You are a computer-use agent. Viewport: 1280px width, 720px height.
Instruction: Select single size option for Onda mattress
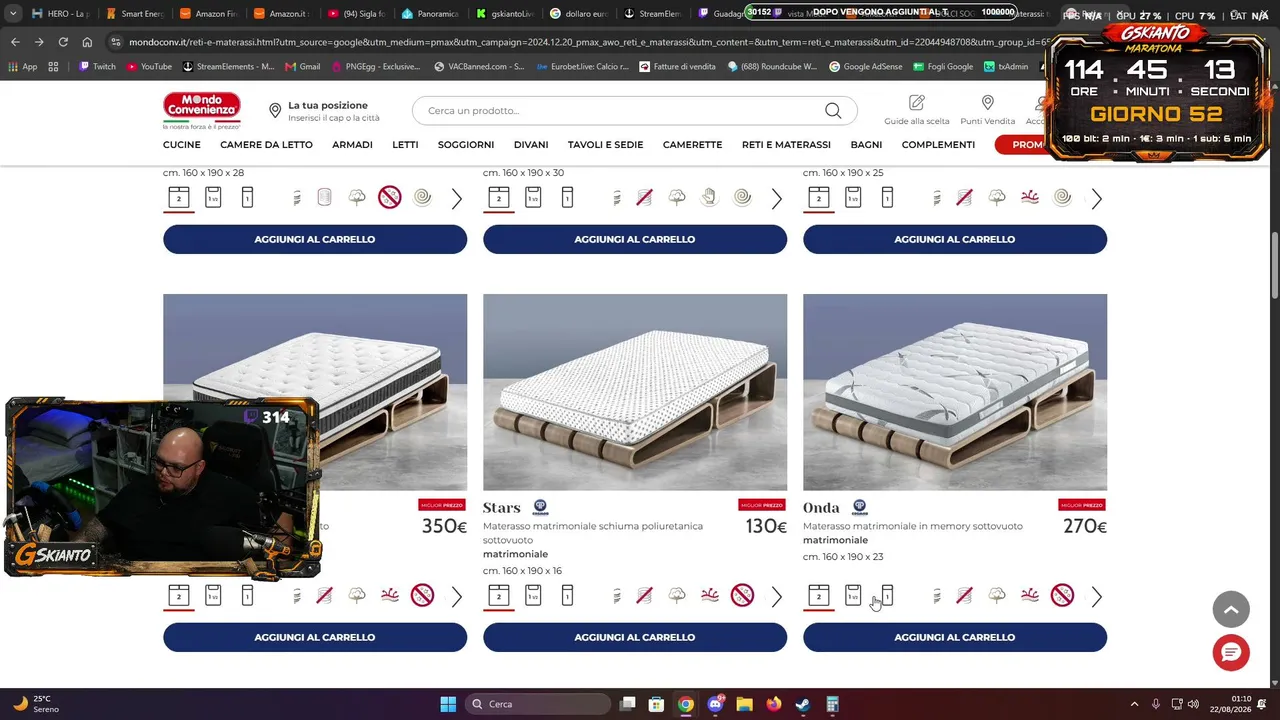[887, 596]
